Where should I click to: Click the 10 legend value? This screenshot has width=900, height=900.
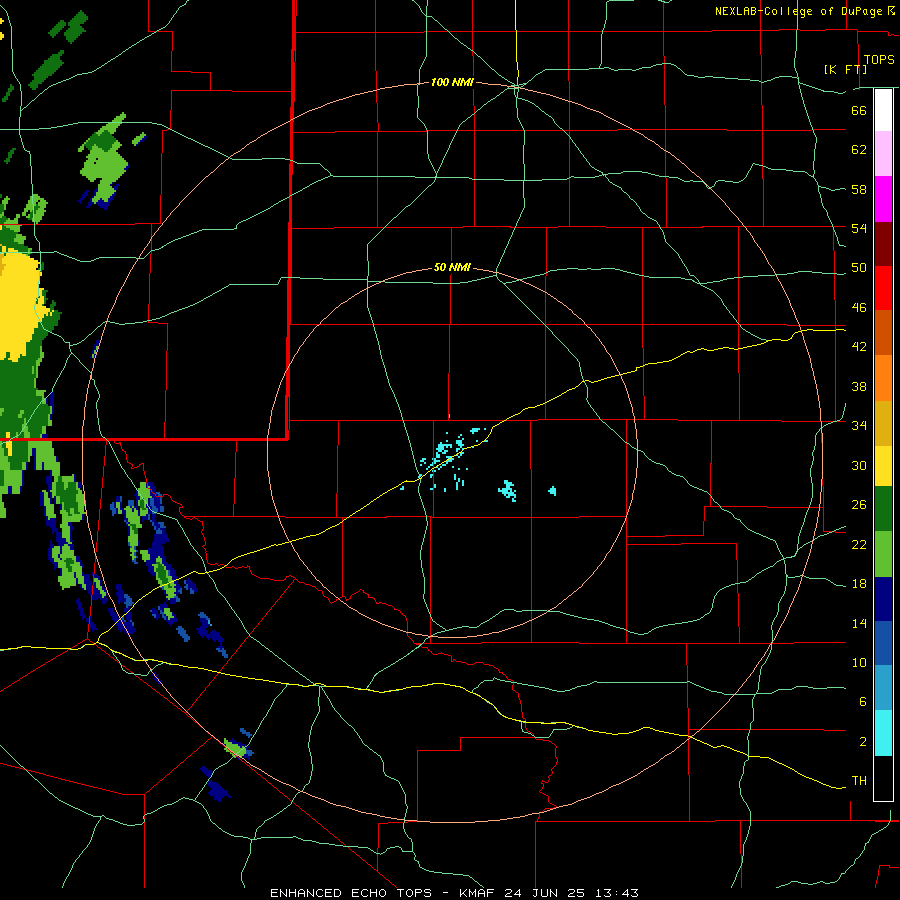pyautogui.click(x=859, y=662)
